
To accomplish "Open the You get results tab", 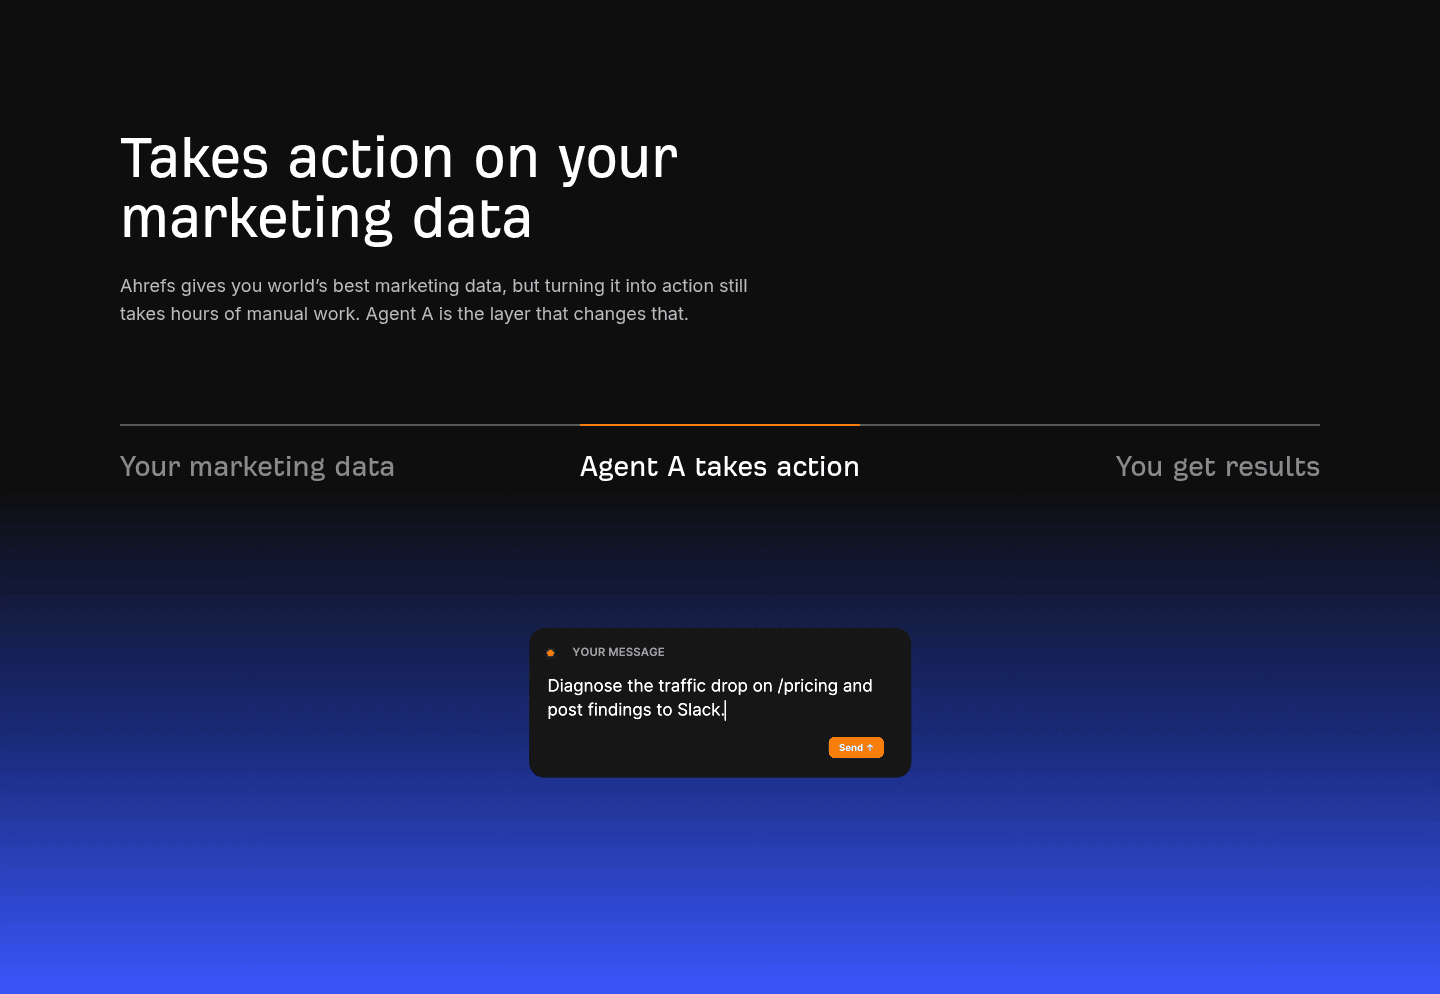I will pos(1217,466).
